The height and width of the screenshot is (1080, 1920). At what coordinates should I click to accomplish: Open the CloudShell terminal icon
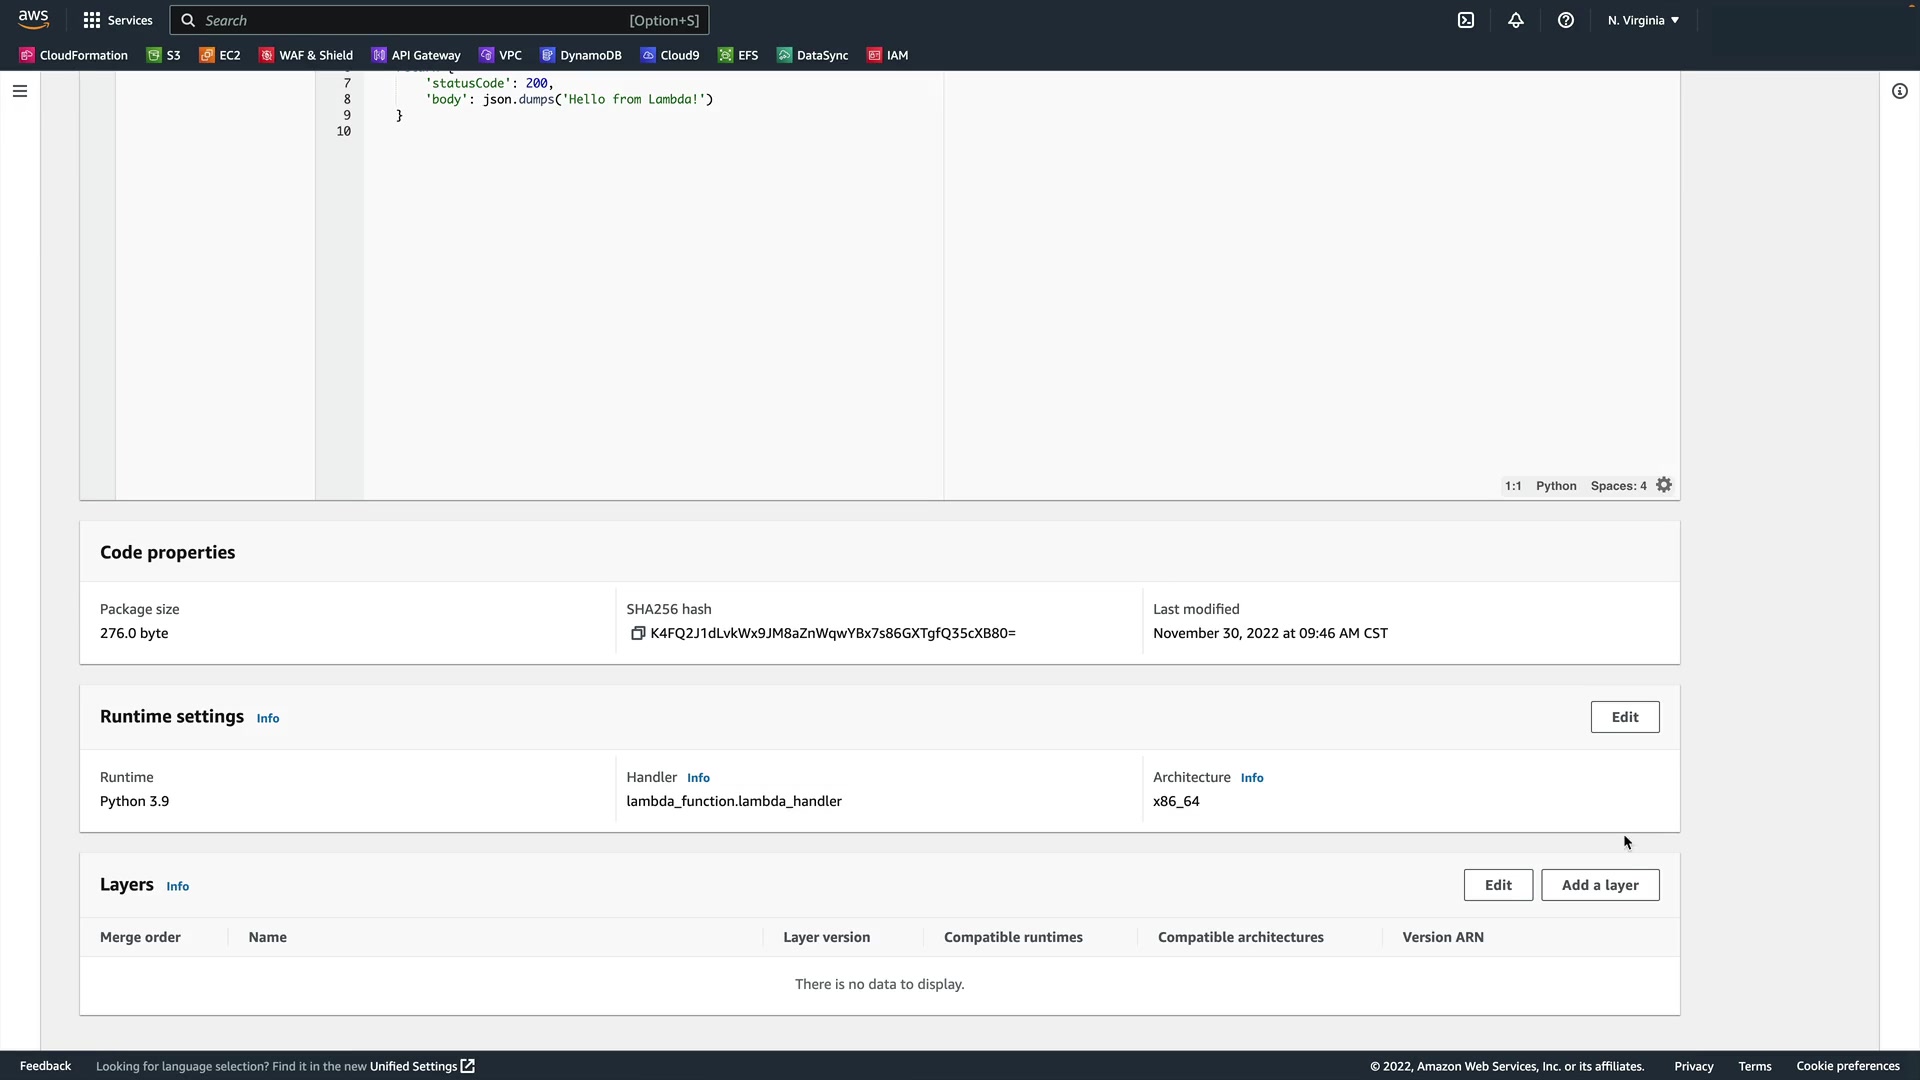[1466, 20]
